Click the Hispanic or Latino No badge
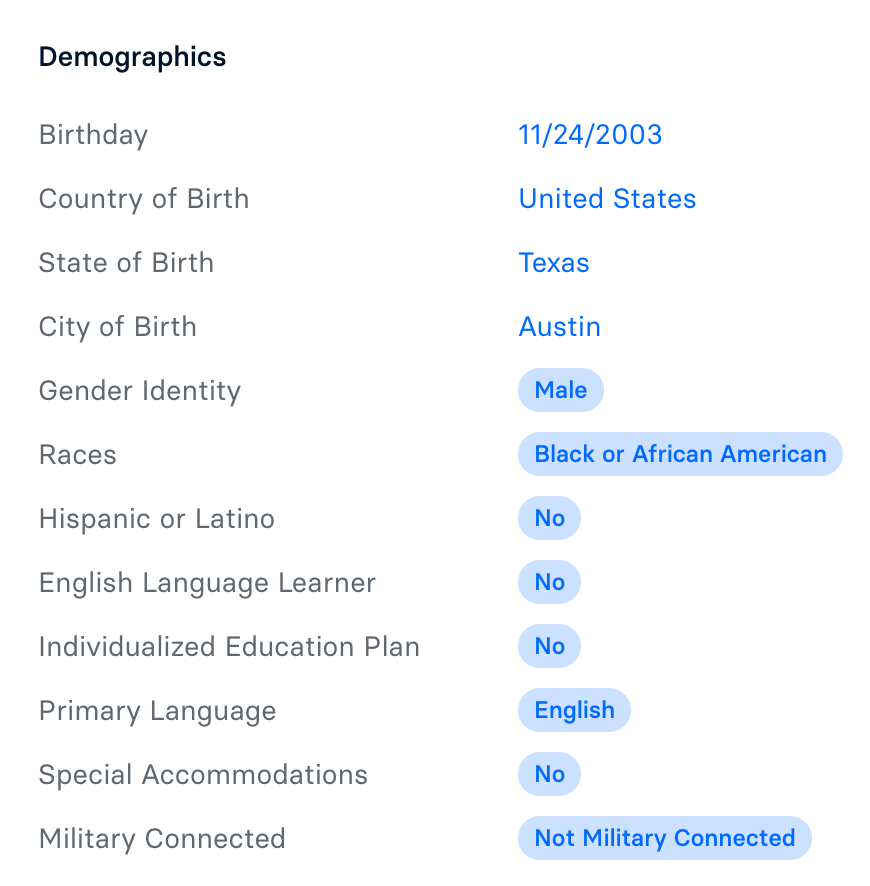This screenshot has width=870, height=886. (x=549, y=518)
